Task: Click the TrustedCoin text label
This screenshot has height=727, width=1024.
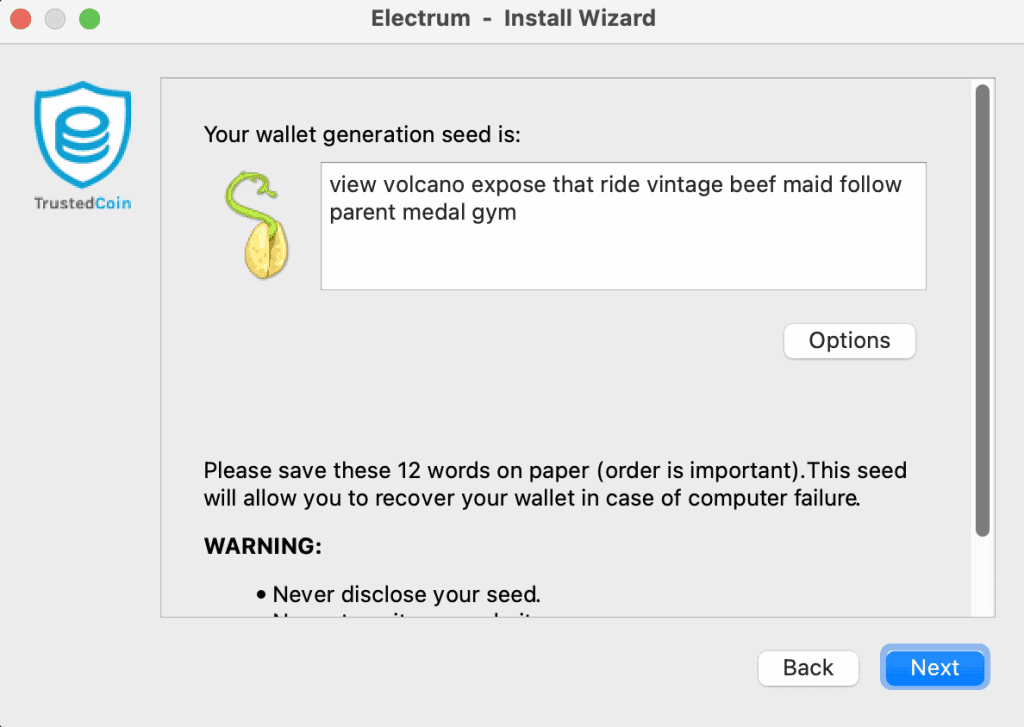Action: click(x=82, y=202)
